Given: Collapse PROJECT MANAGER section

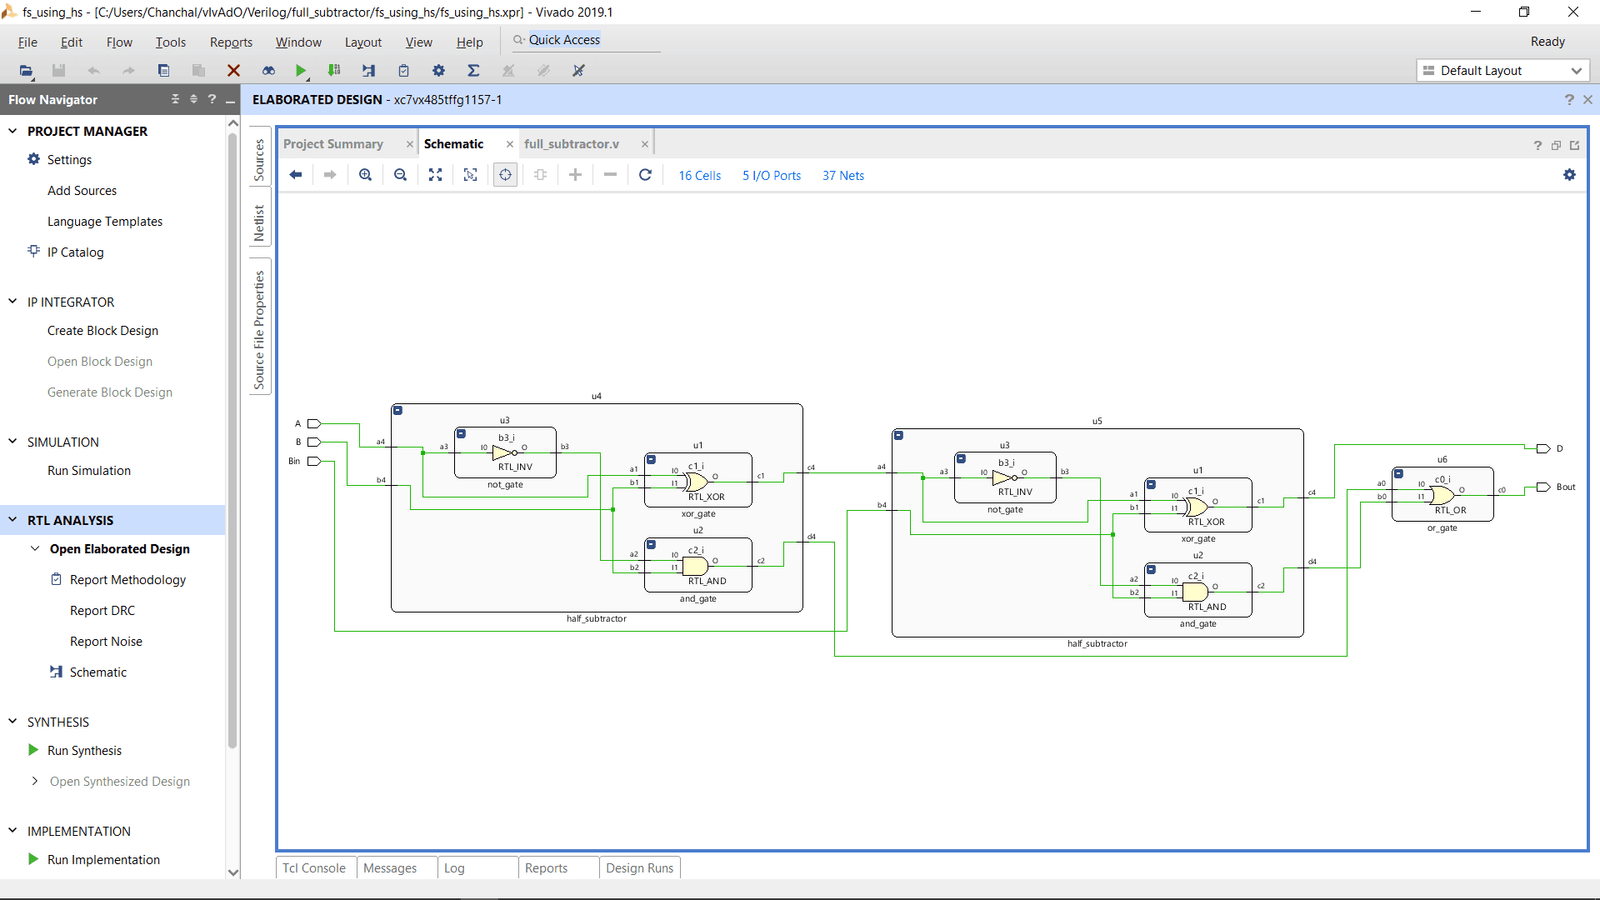Looking at the screenshot, I should tap(13, 131).
